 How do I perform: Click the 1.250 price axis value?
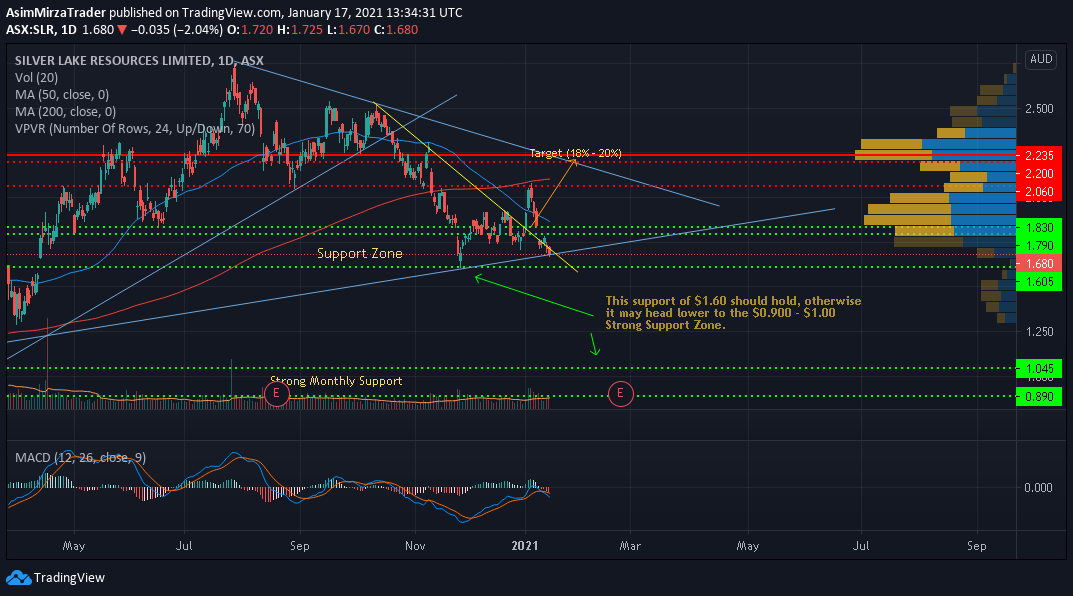1038,332
